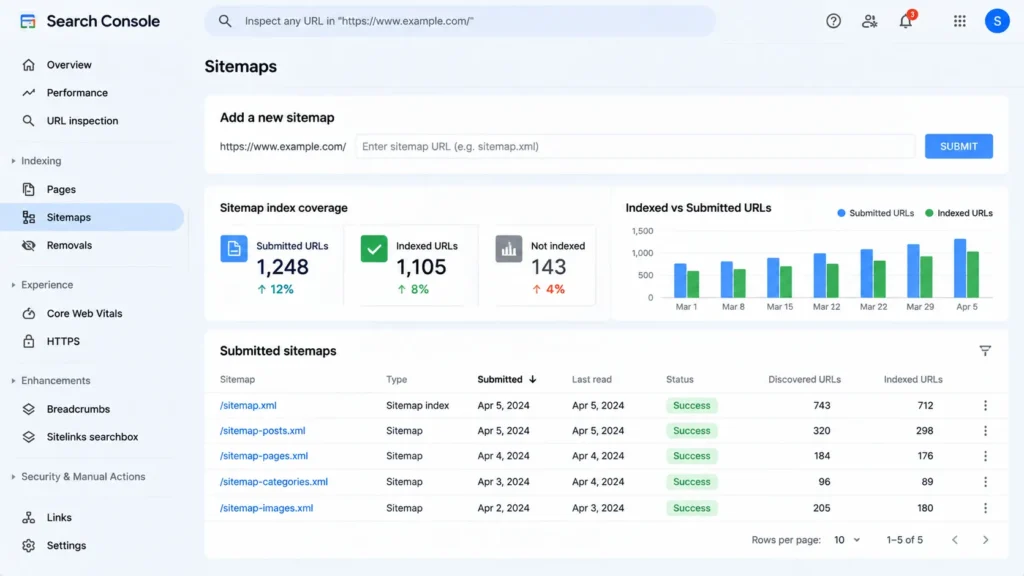The width and height of the screenshot is (1024, 576).
Task: Click the Not indexed gray chart icon
Action: tap(508, 248)
